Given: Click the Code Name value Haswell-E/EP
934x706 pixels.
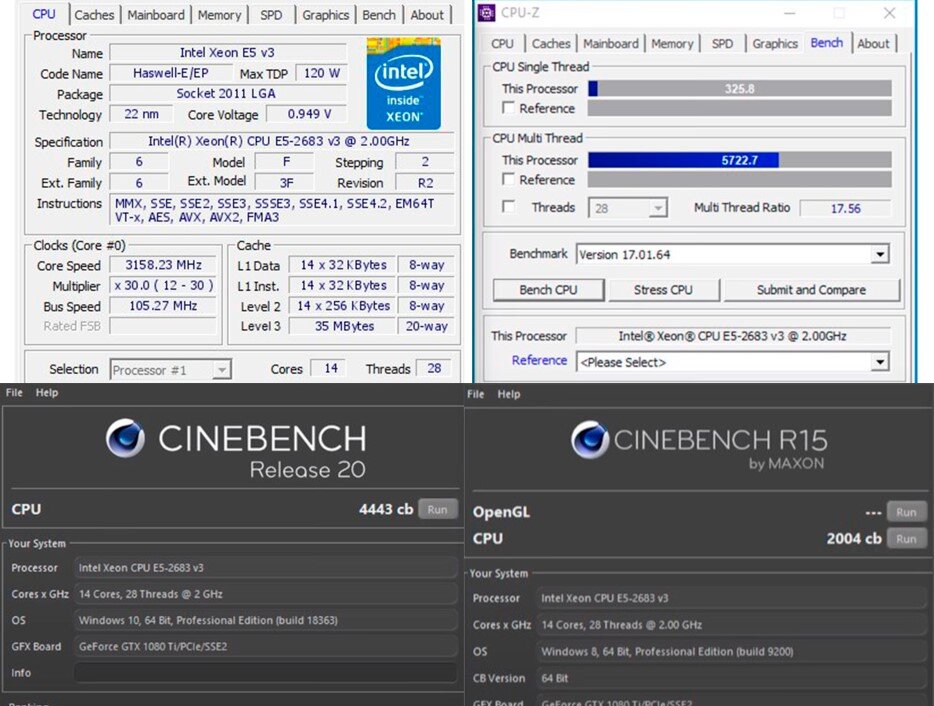Looking at the screenshot, I should click(x=170, y=73).
